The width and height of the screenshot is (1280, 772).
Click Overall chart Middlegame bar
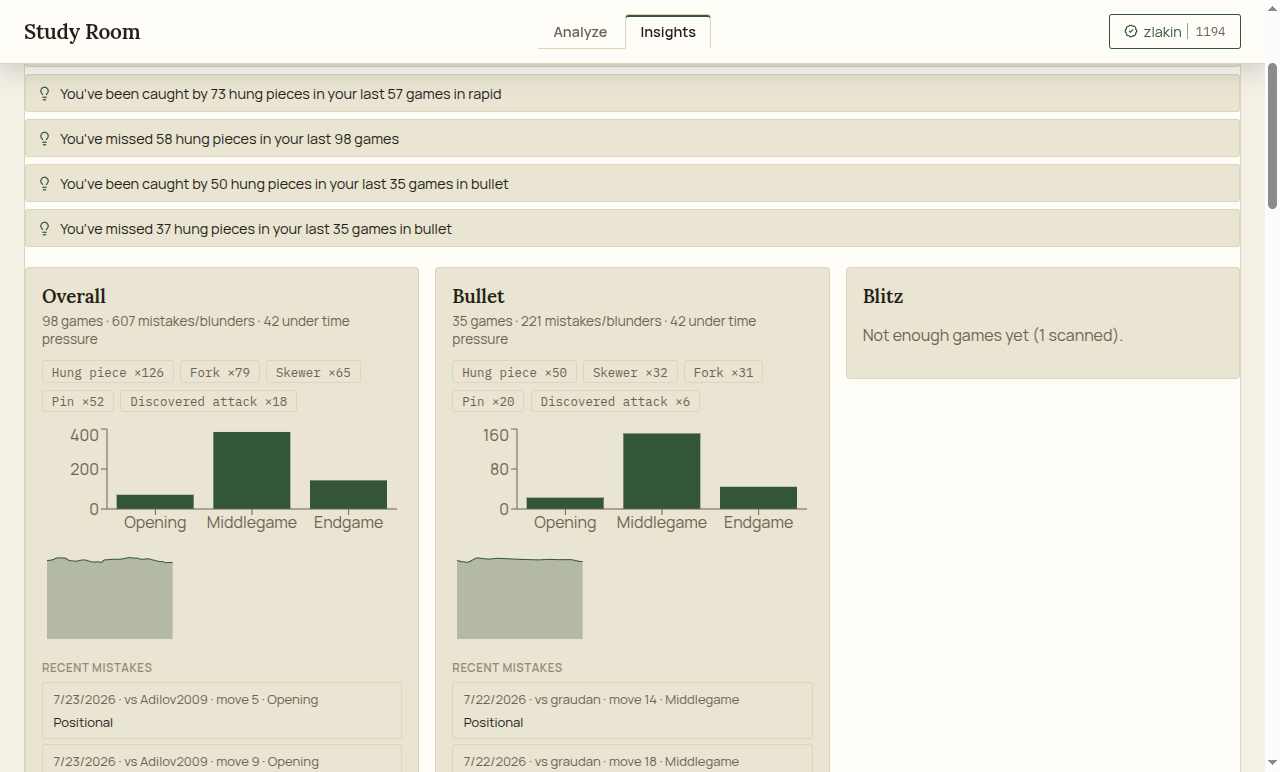(x=252, y=470)
